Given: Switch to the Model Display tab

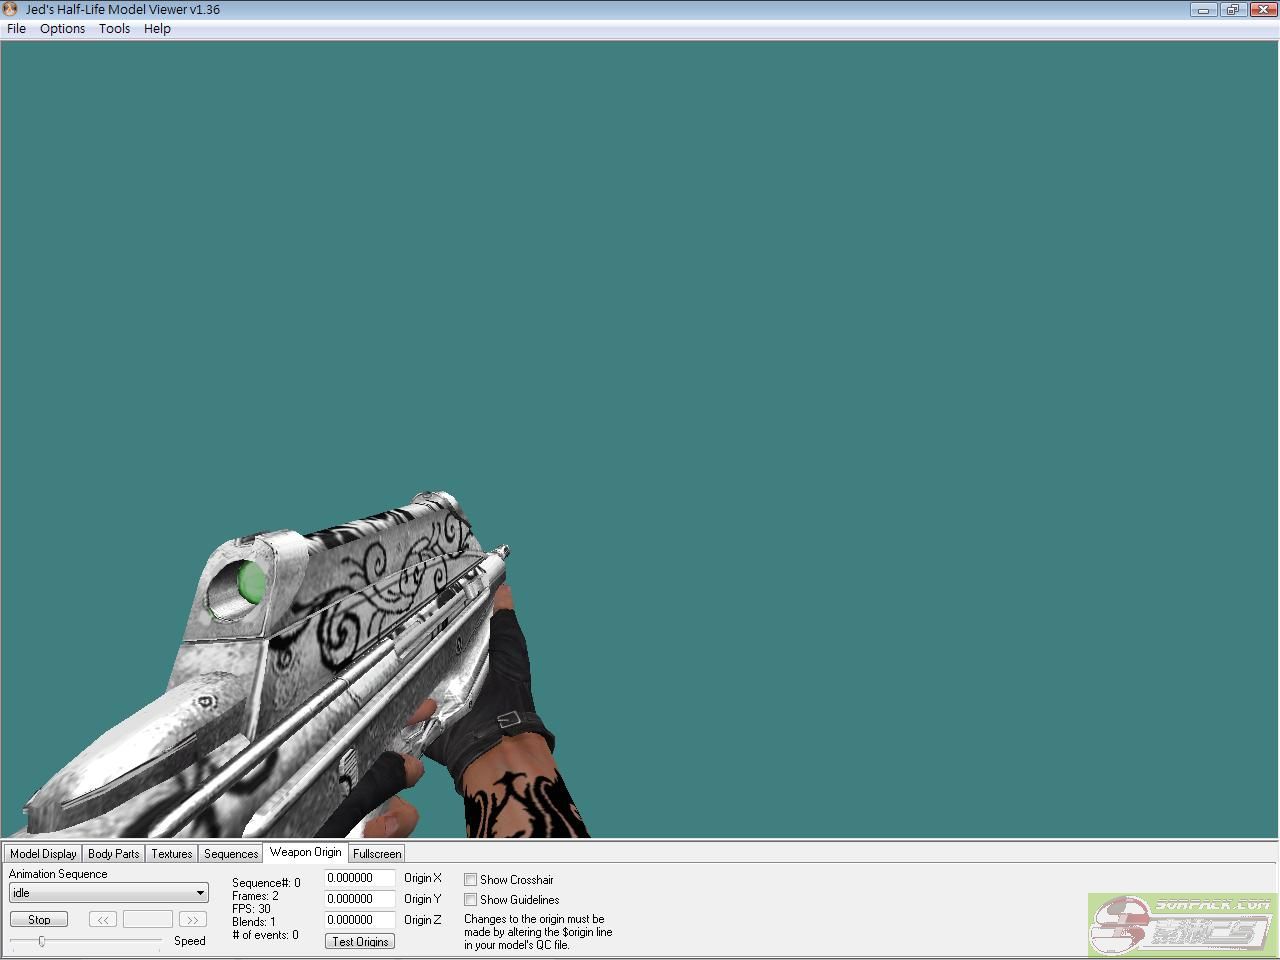Looking at the screenshot, I should [43, 854].
